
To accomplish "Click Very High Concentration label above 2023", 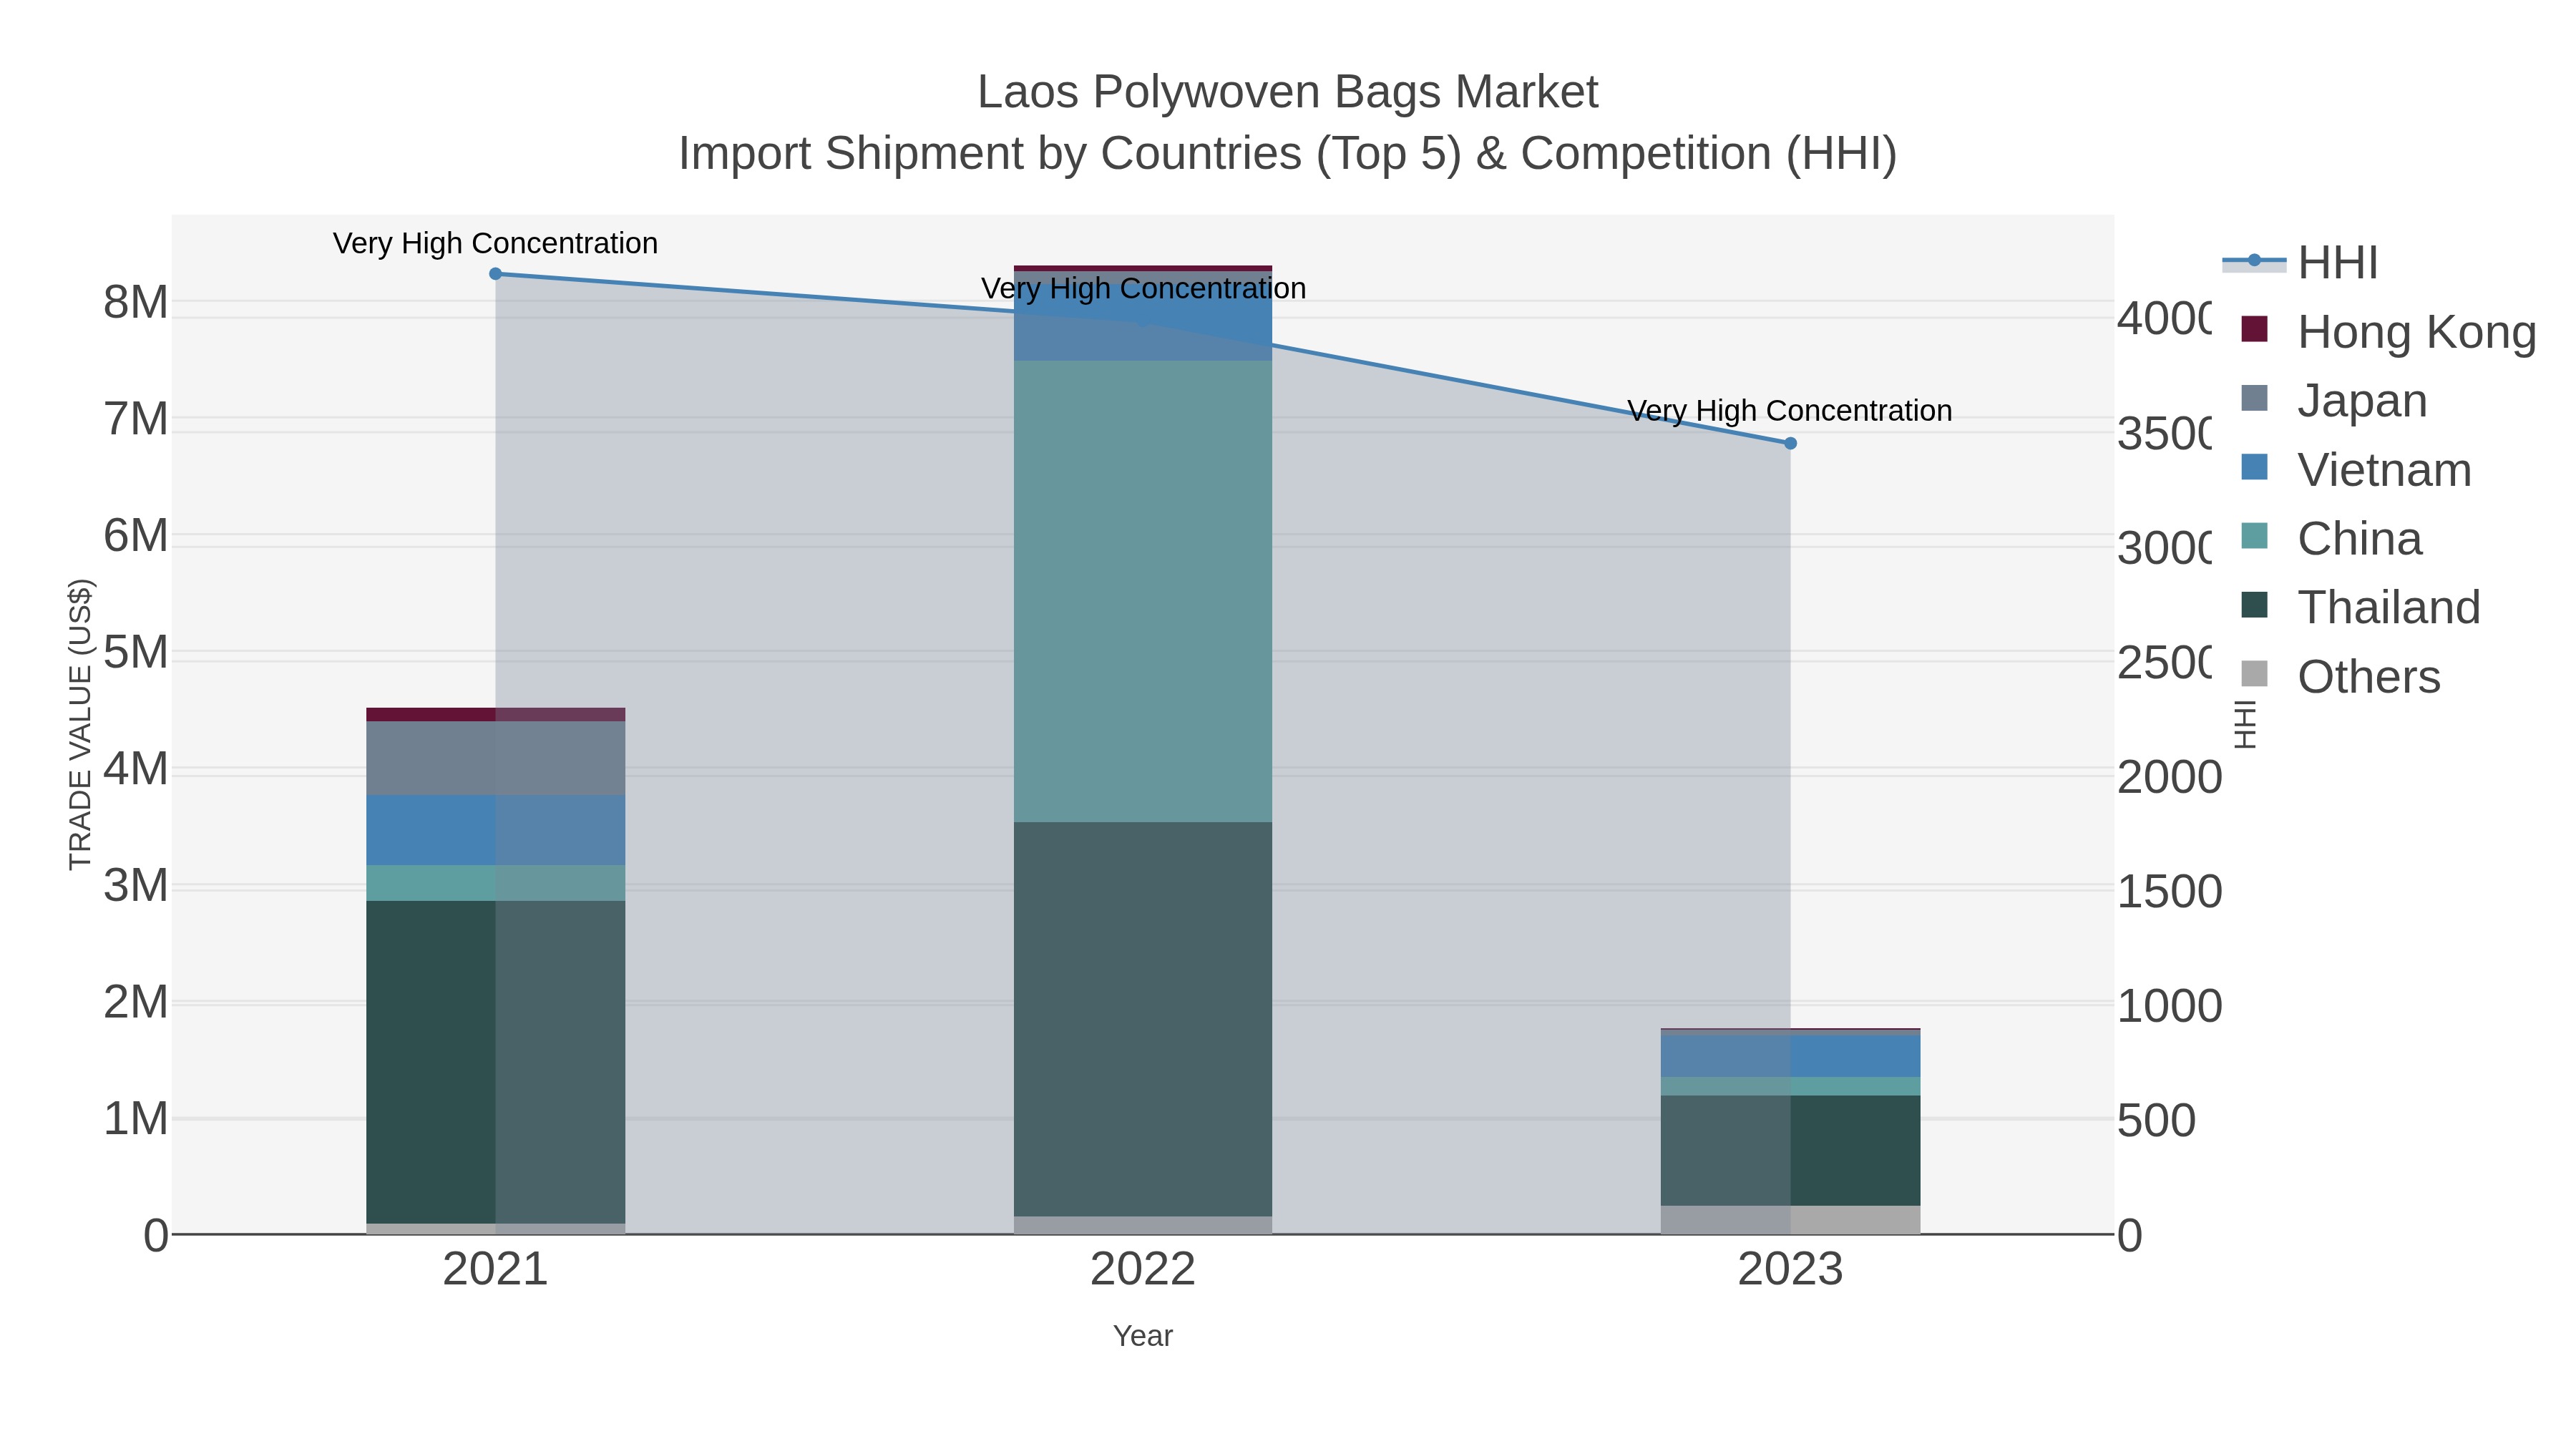I will click(x=1790, y=411).
